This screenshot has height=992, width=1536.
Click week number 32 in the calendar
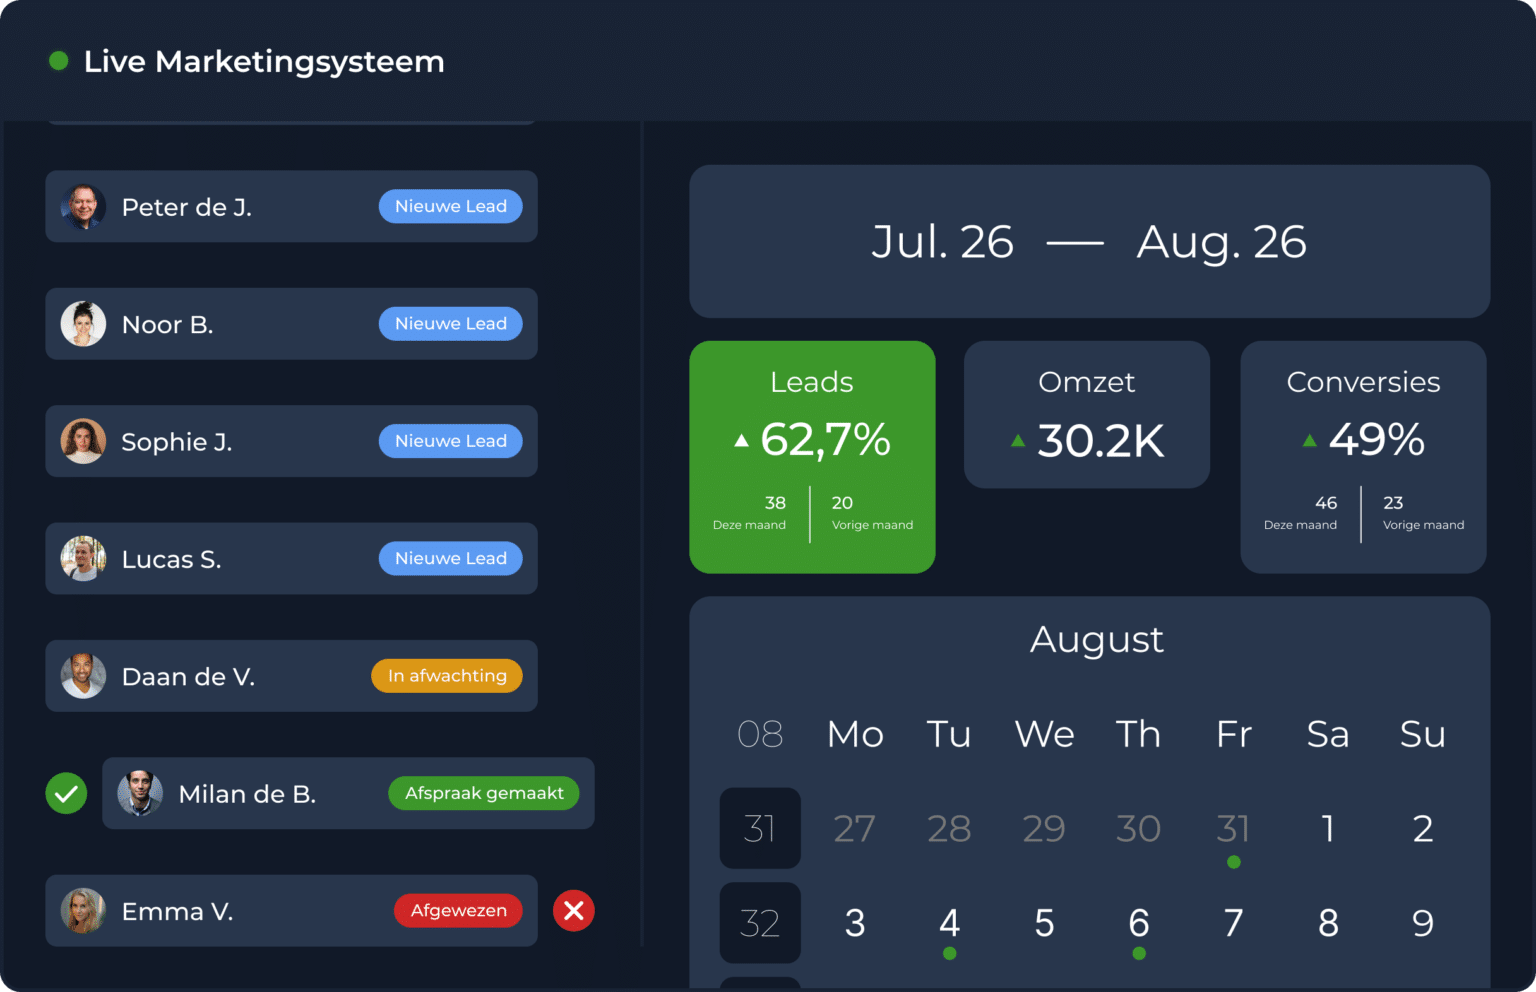click(x=760, y=923)
